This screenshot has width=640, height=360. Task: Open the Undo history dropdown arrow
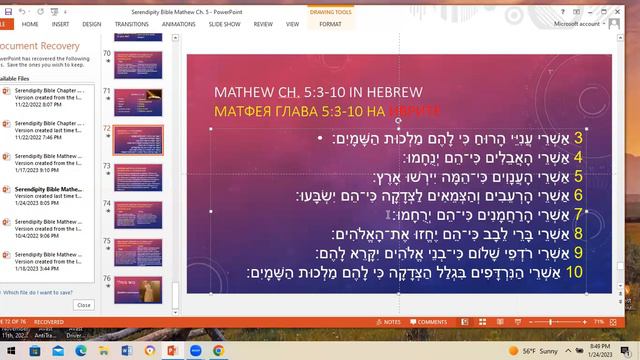tap(29, 12)
